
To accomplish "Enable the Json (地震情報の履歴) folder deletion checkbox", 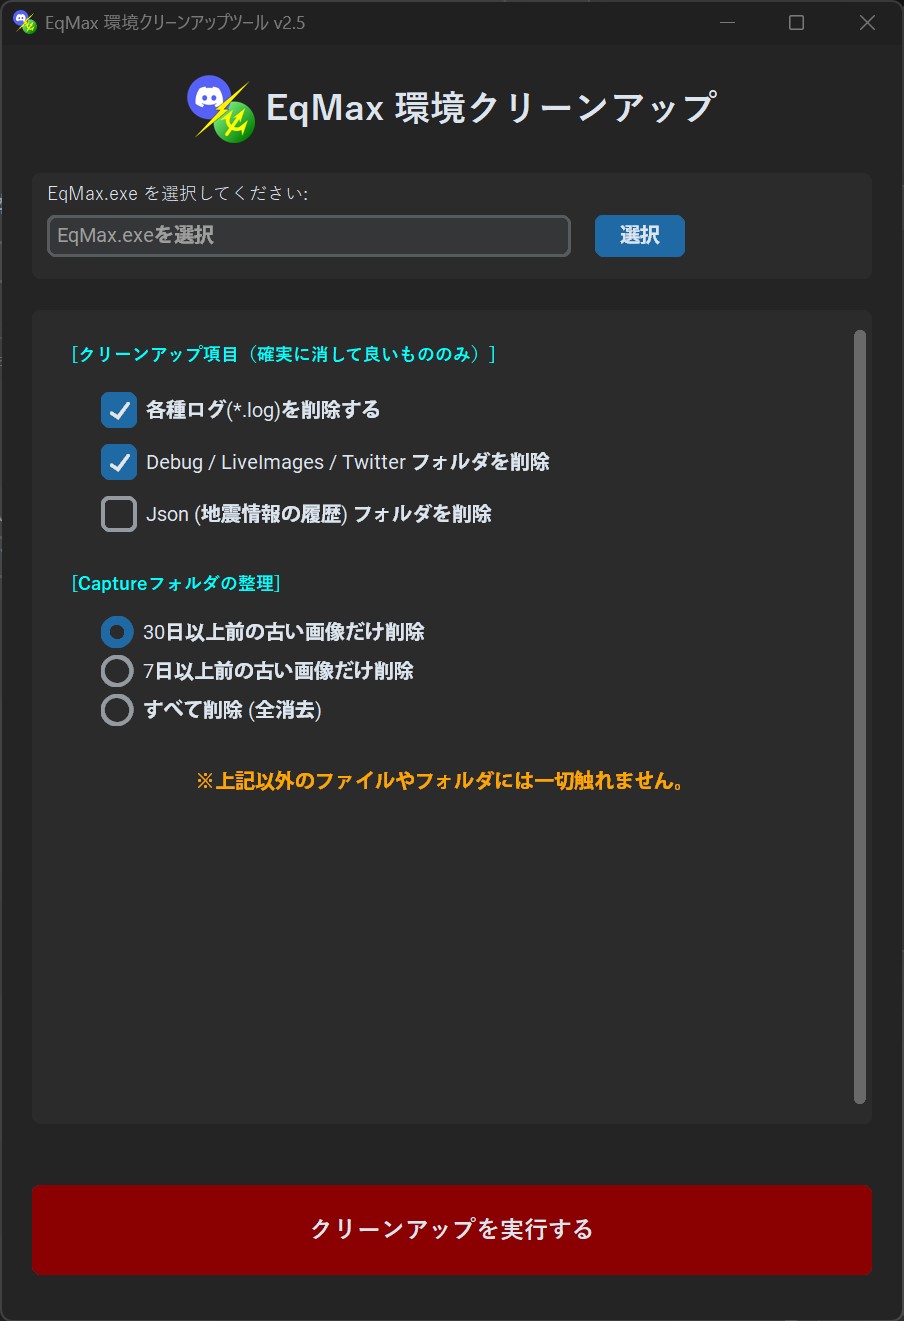I will (x=118, y=513).
